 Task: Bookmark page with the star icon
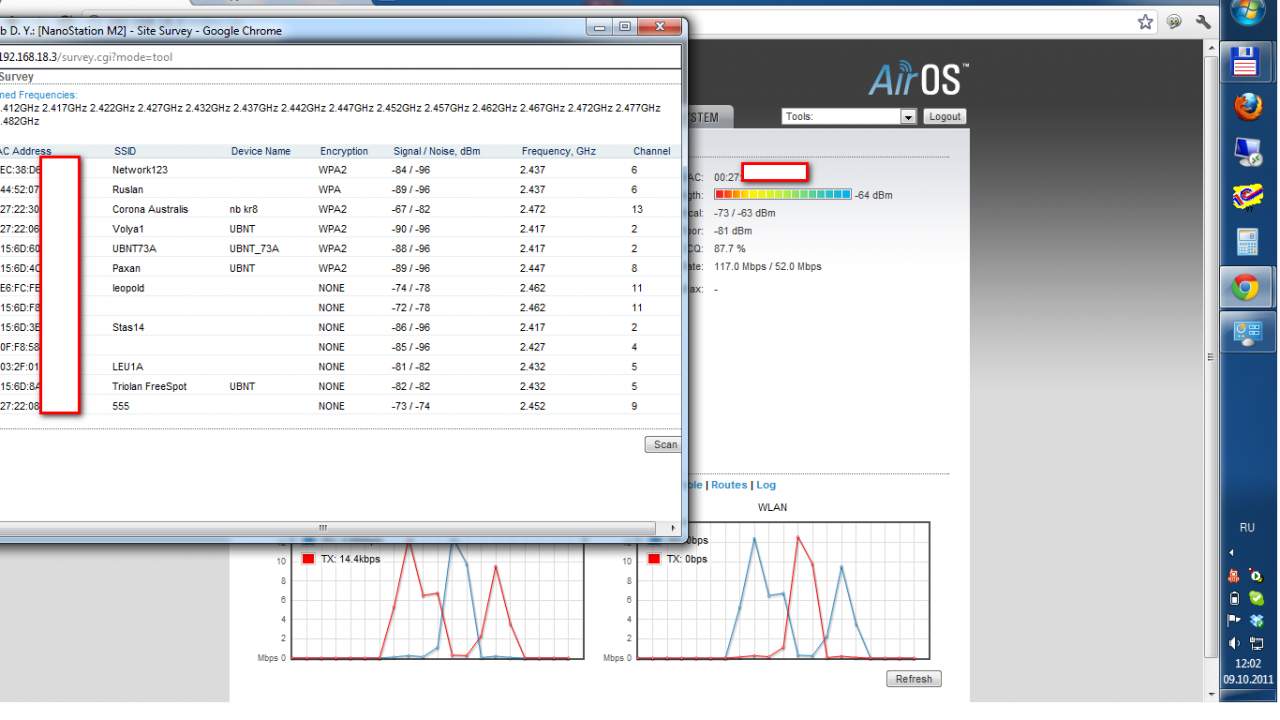pyautogui.click(x=1145, y=22)
